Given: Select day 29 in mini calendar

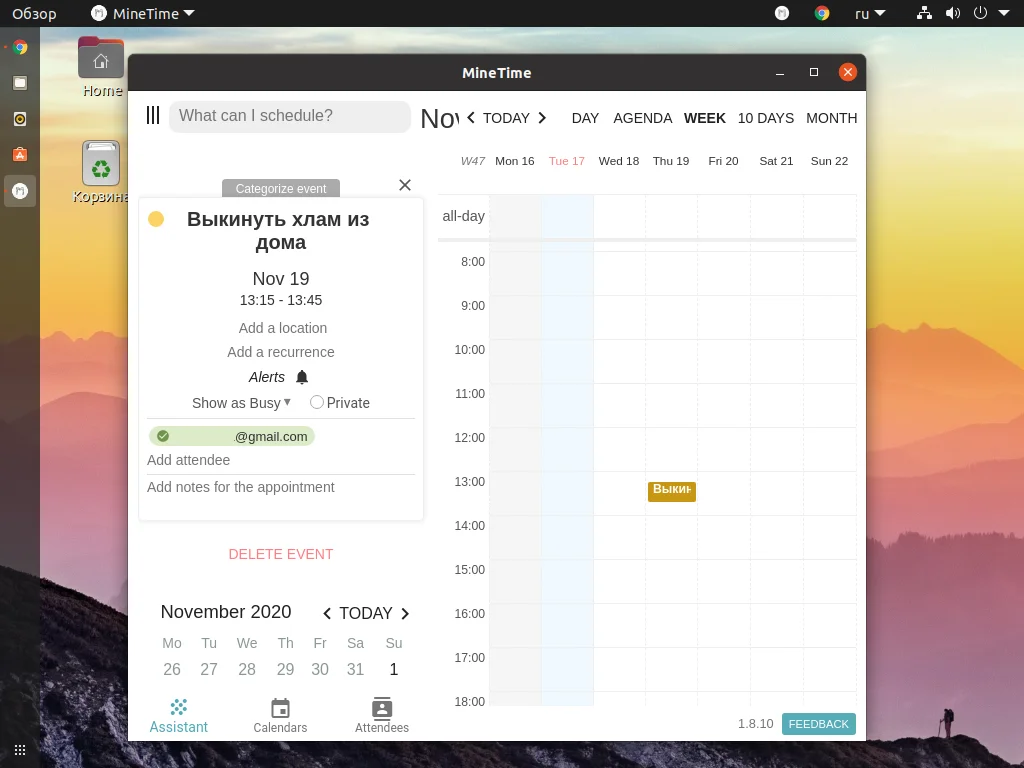Looking at the screenshot, I should click(285, 669).
